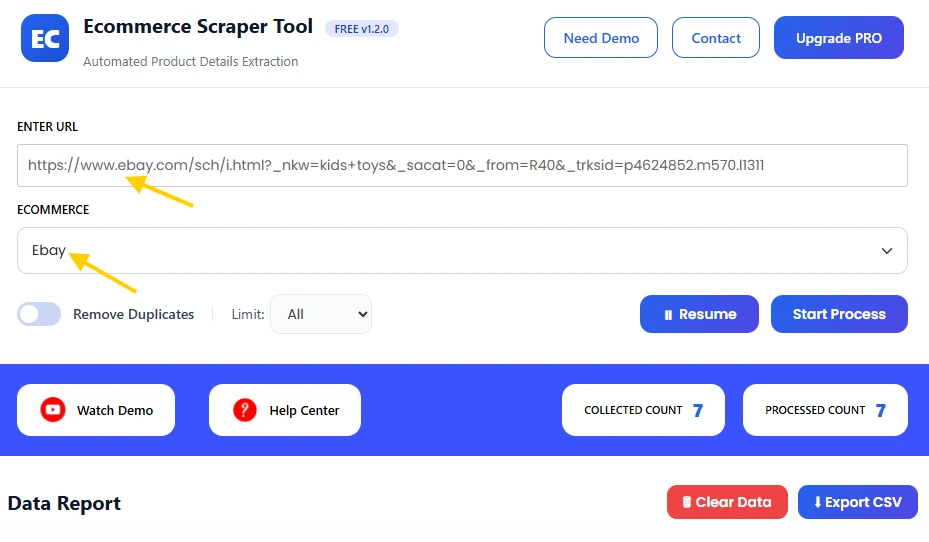Image resolution: width=929 pixels, height=542 pixels.
Task: Click the Start Process button
Action: (x=839, y=314)
